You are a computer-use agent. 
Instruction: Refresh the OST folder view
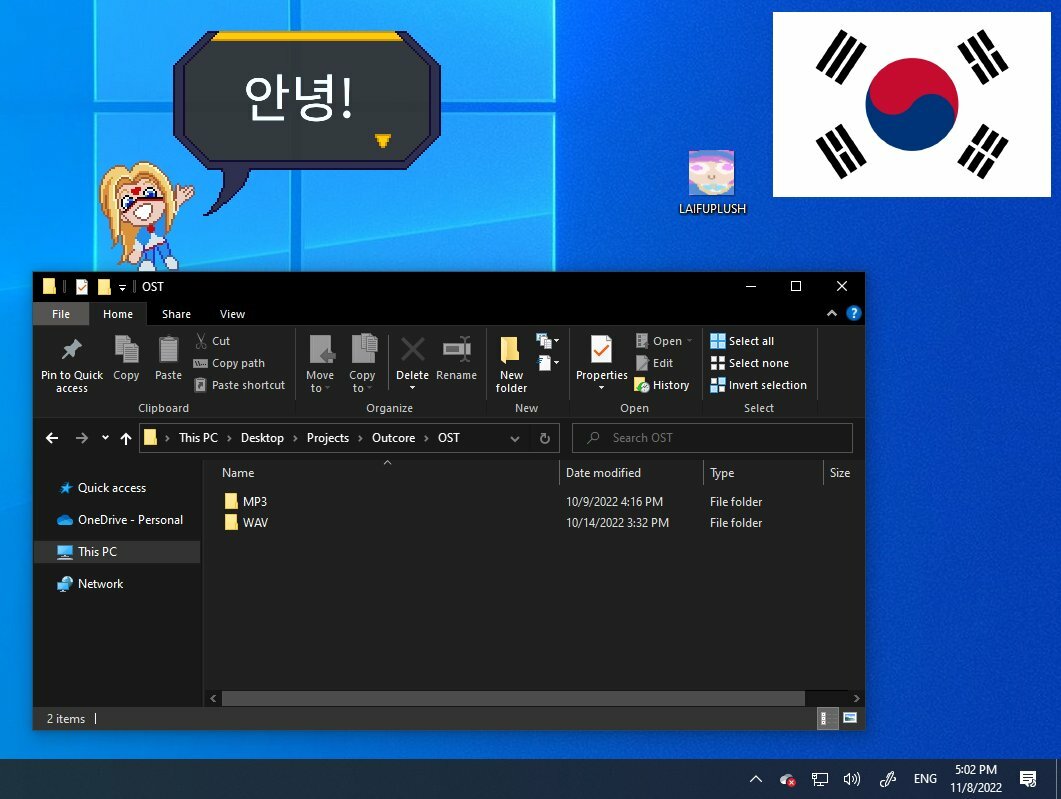pos(545,438)
